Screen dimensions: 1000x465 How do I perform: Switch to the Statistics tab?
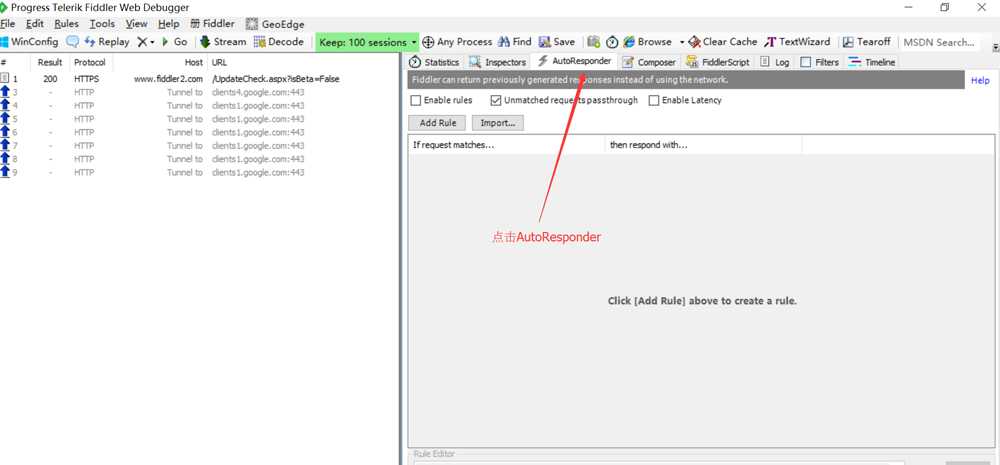(434, 62)
